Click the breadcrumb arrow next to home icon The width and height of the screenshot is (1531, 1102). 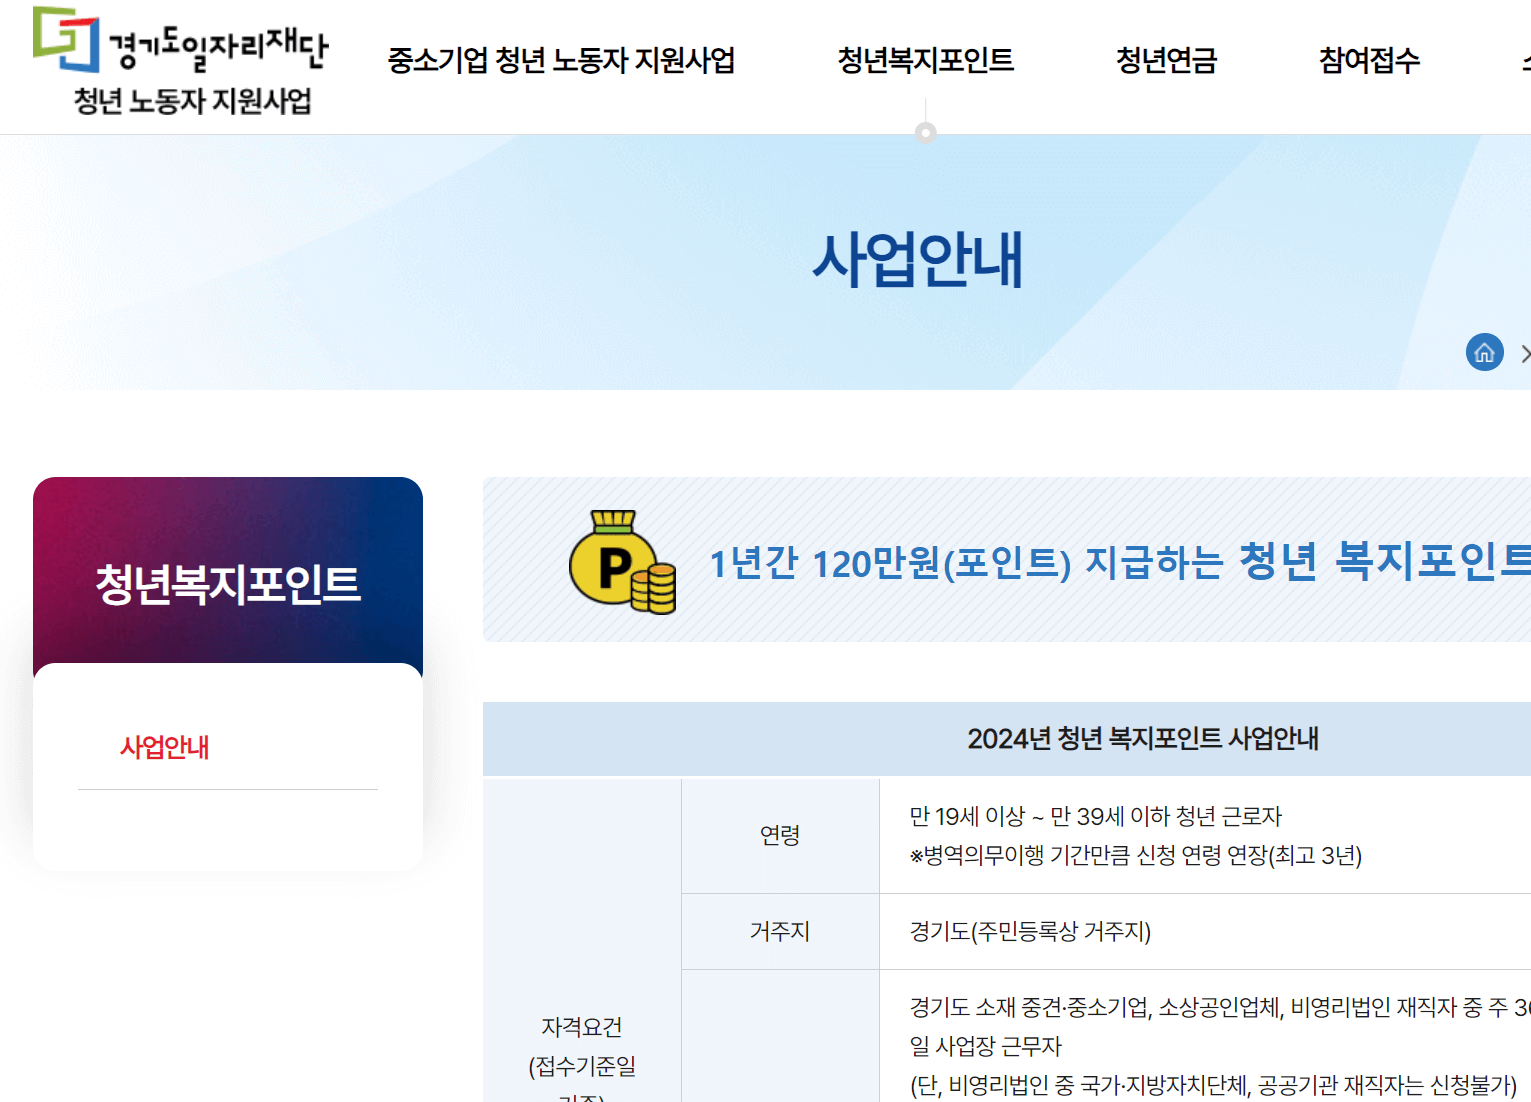coord(1525,353)
